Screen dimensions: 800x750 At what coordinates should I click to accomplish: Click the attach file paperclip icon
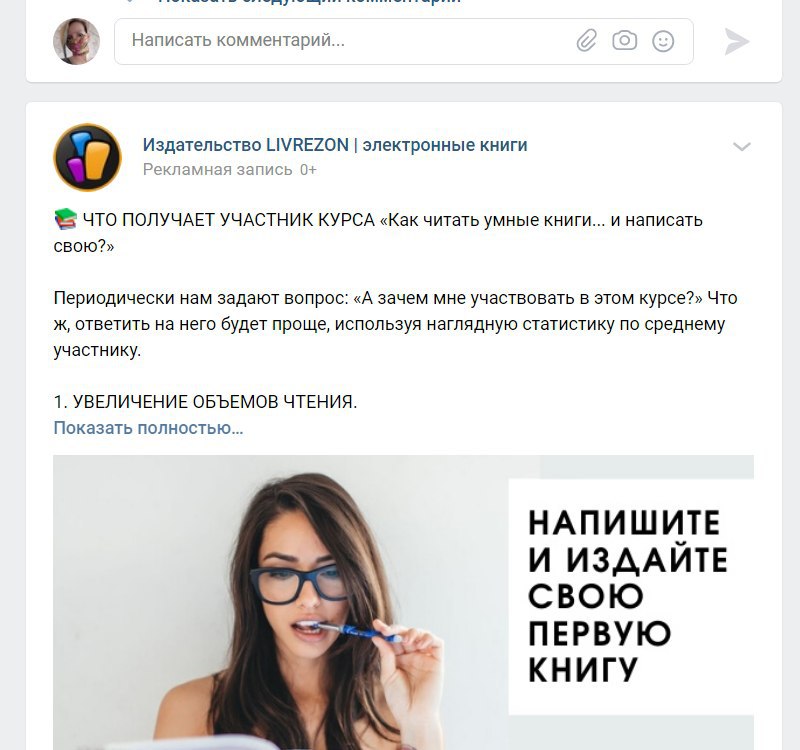(587, 41)
